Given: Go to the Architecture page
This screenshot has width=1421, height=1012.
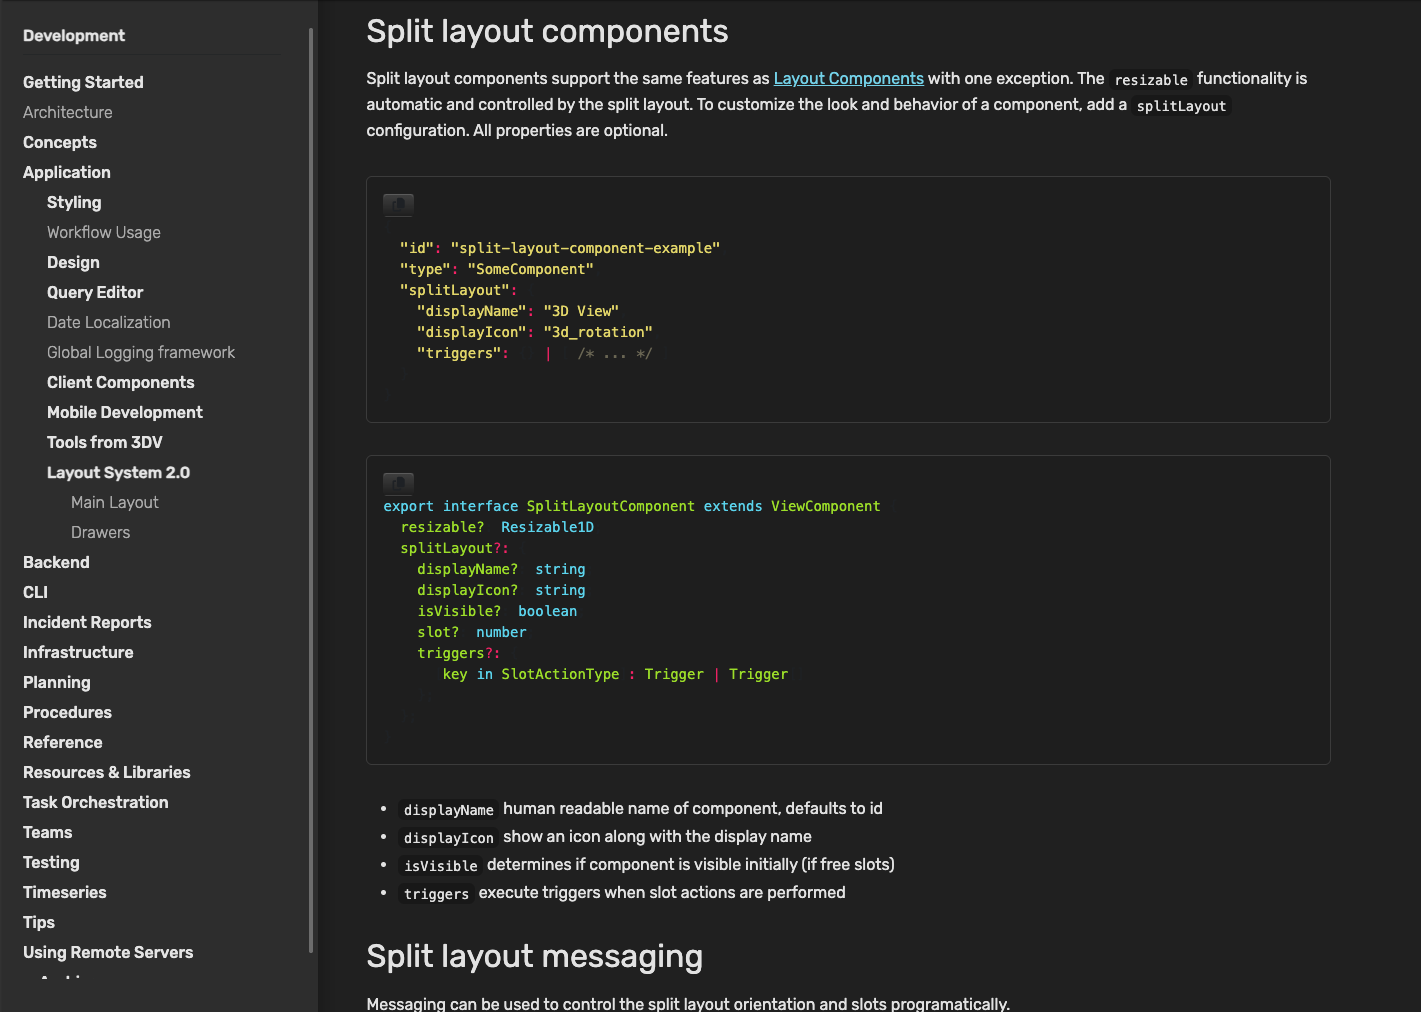Looking at the screenshot, I should (x=67, y=112).
